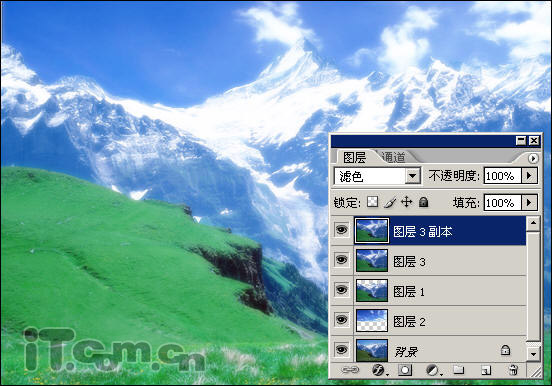Toggle lock position move icon
The height and width of the screenshot is (386, 552).
[407, 202]
